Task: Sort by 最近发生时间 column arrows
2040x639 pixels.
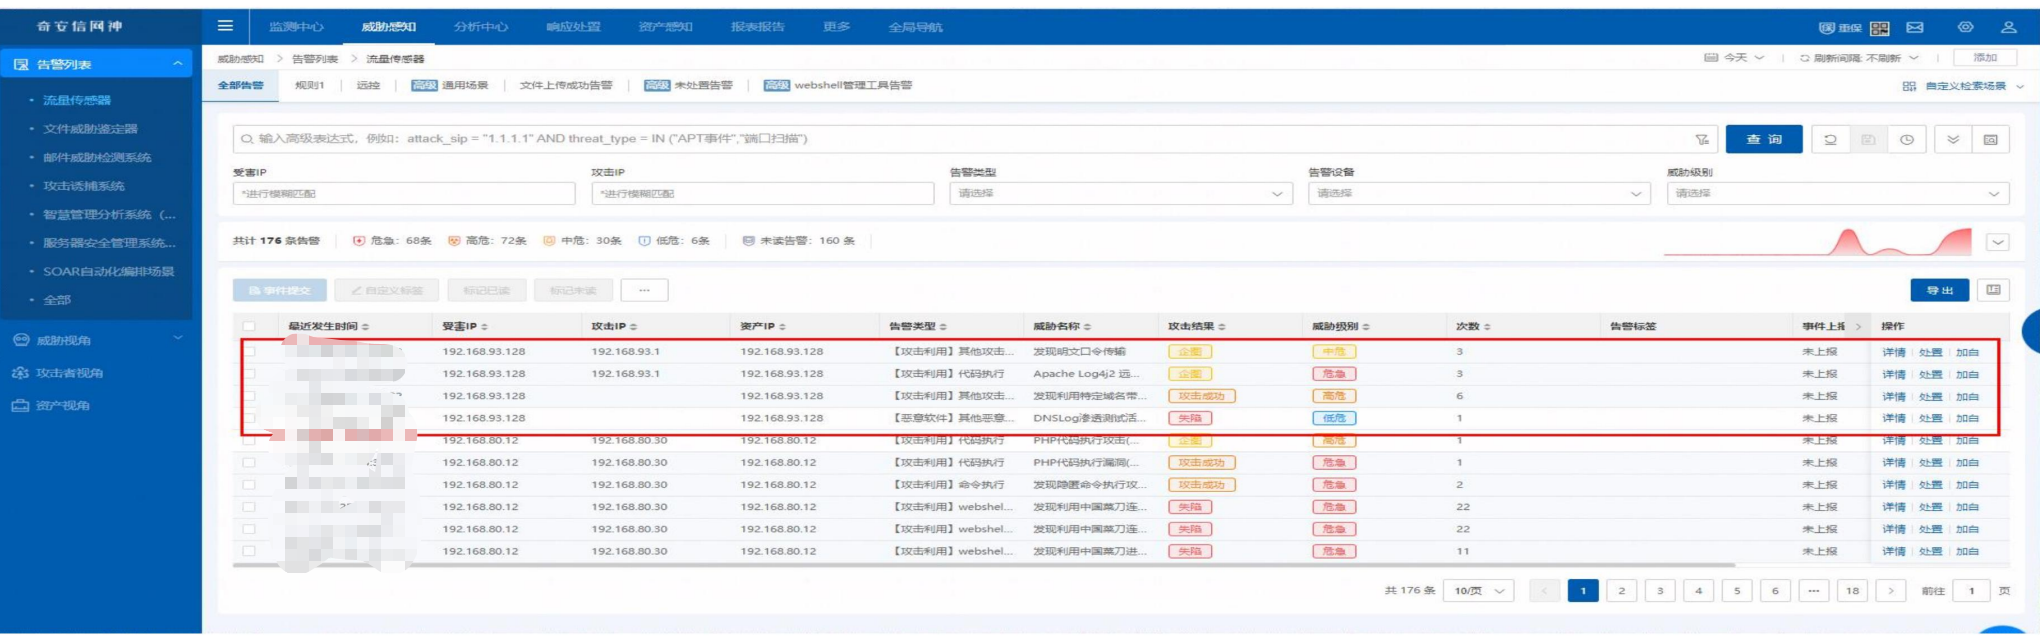Action: pyautogui.click(x=365, y=327)
